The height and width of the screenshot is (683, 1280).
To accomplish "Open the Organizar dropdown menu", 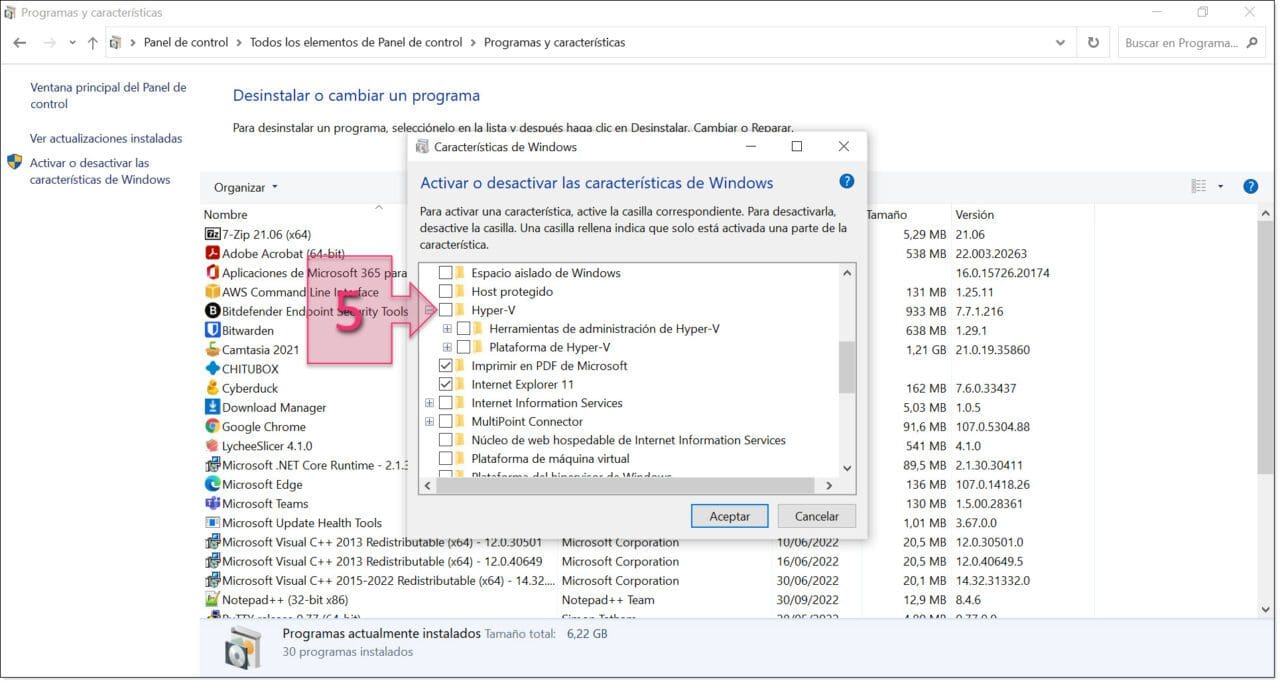I will click(245, 187).
